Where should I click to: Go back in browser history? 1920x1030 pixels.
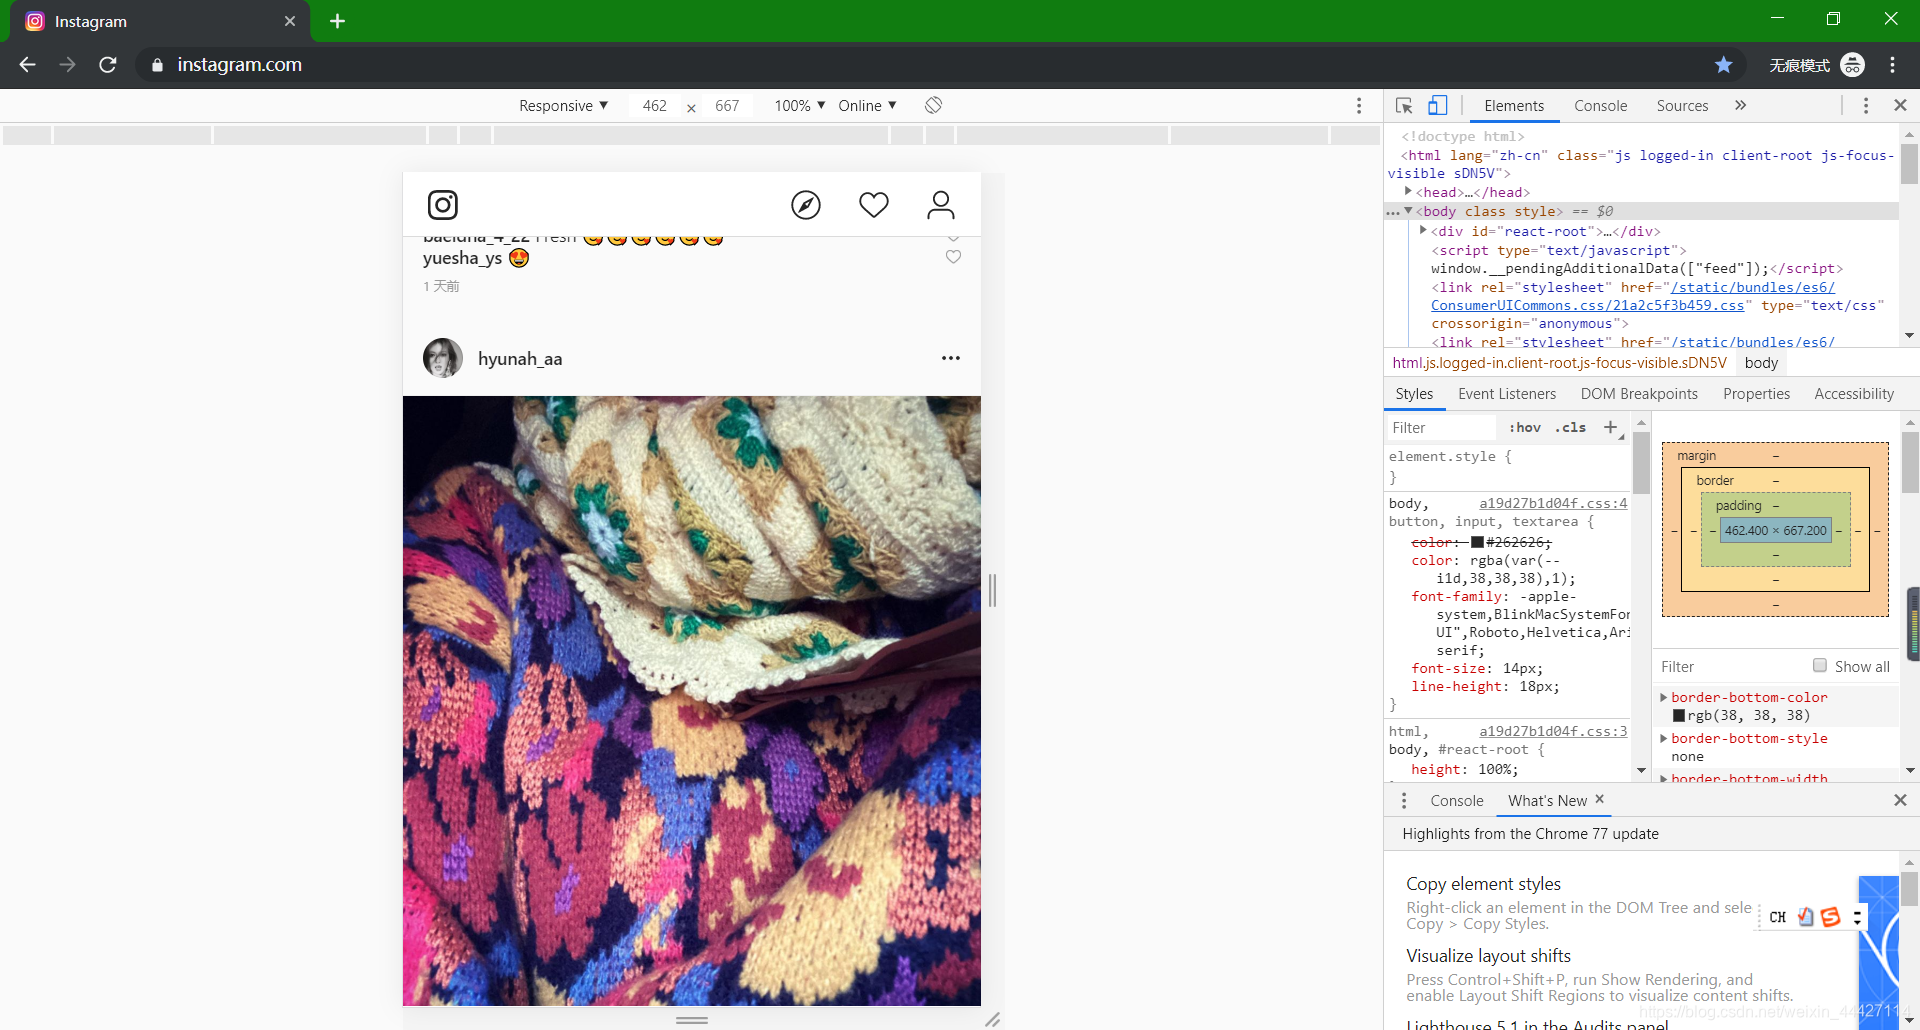click(x=28, y=65)
